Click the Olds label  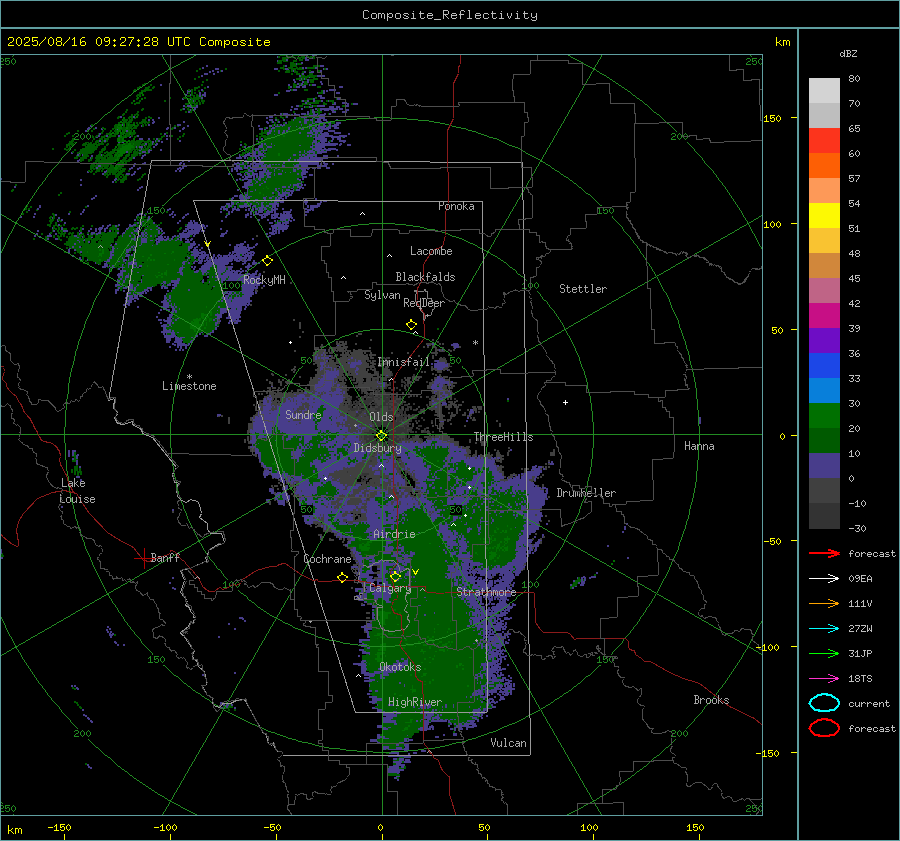pos(381,417)
